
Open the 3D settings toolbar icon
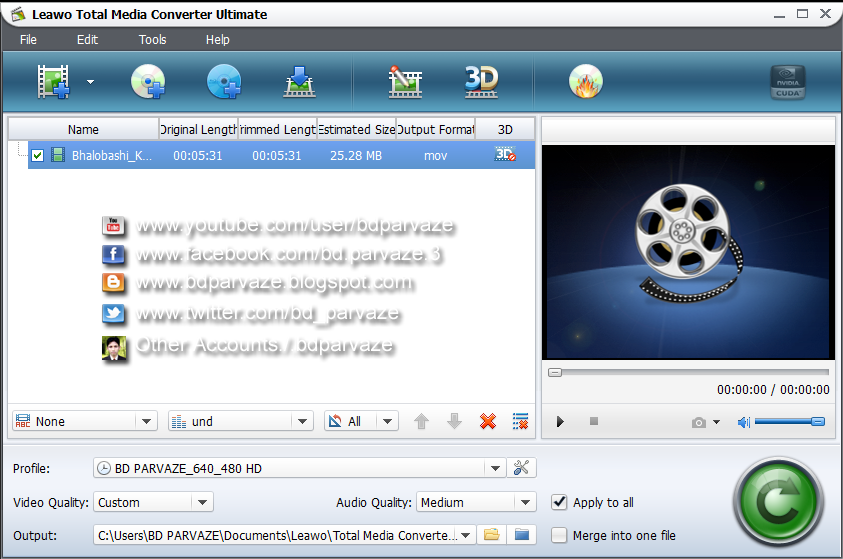481,82
